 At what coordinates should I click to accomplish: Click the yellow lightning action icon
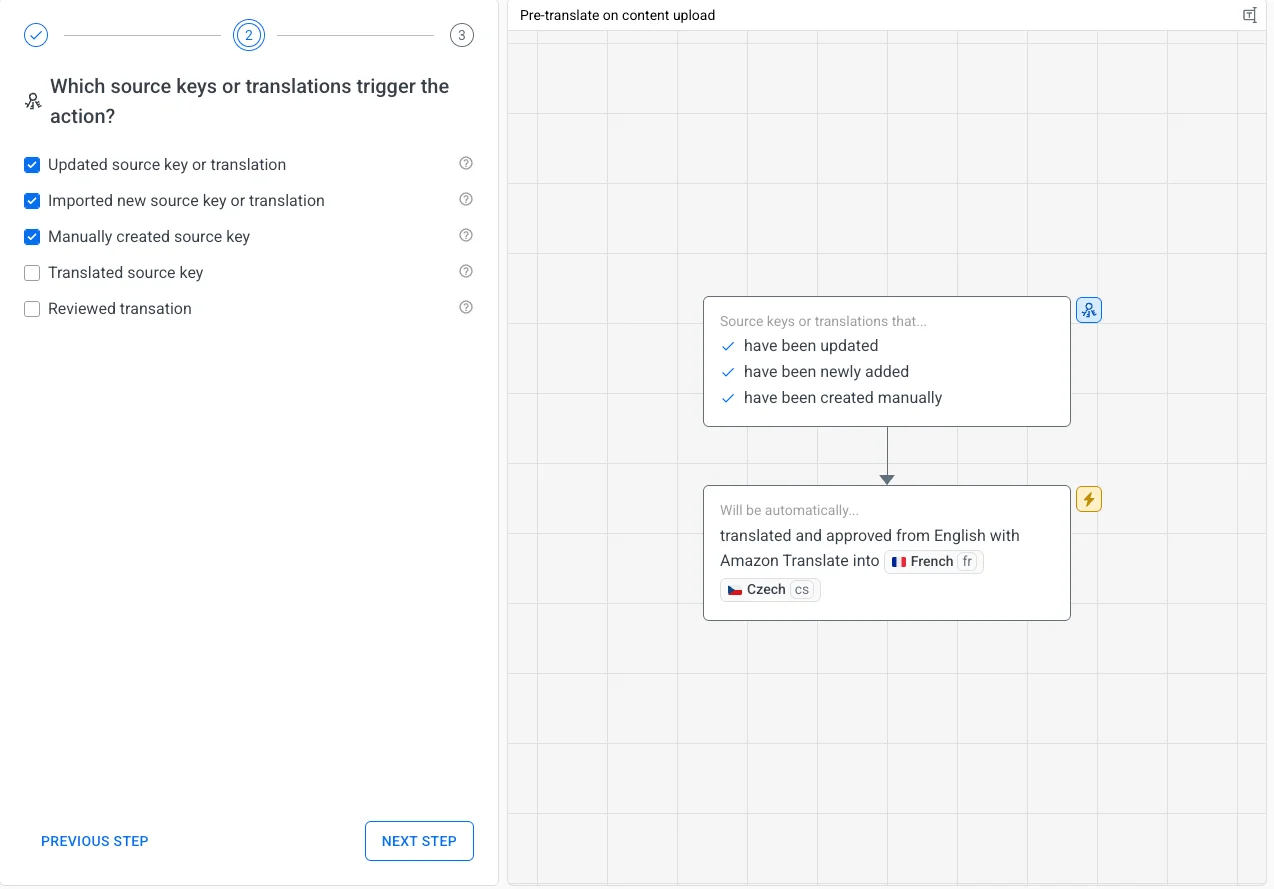coord(1088,499)
